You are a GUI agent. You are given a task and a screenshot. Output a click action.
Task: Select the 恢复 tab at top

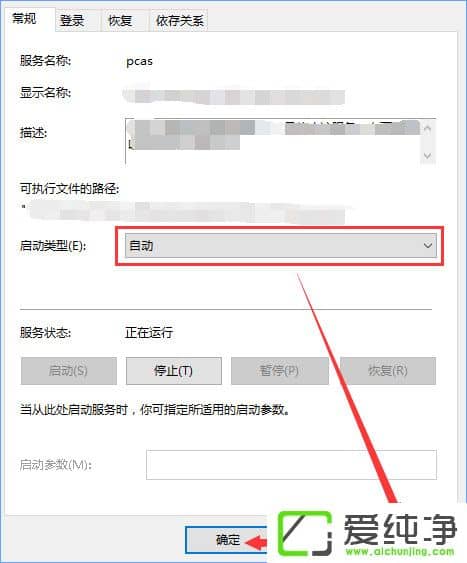120,20
